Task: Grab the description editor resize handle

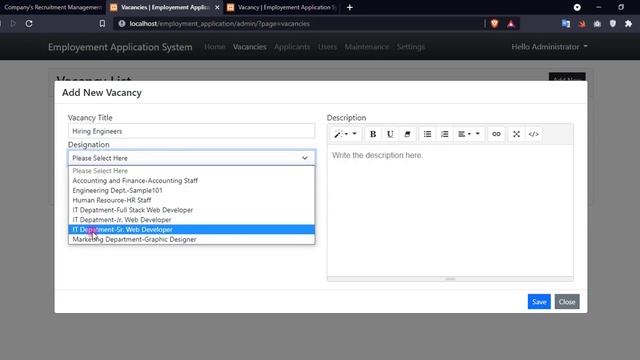Action: pyautogui.click(x=450, y=279)
